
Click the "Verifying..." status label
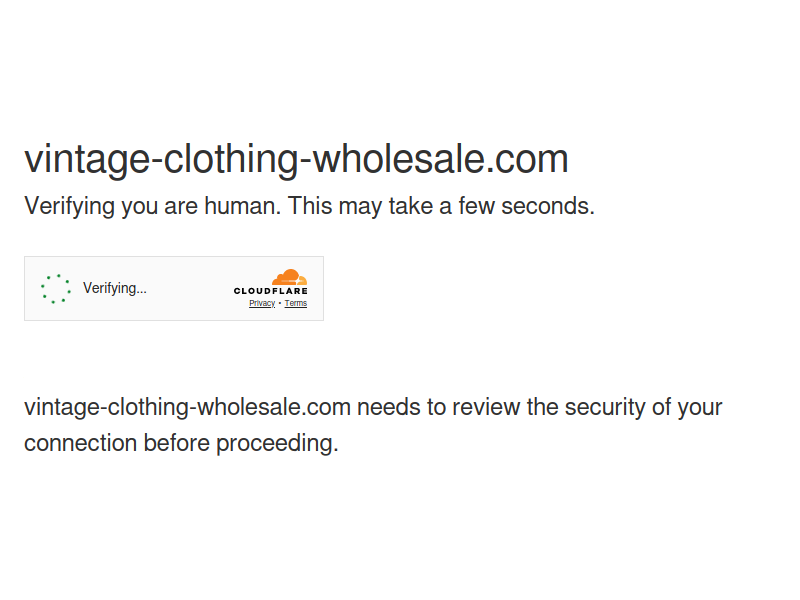point(114,288)
